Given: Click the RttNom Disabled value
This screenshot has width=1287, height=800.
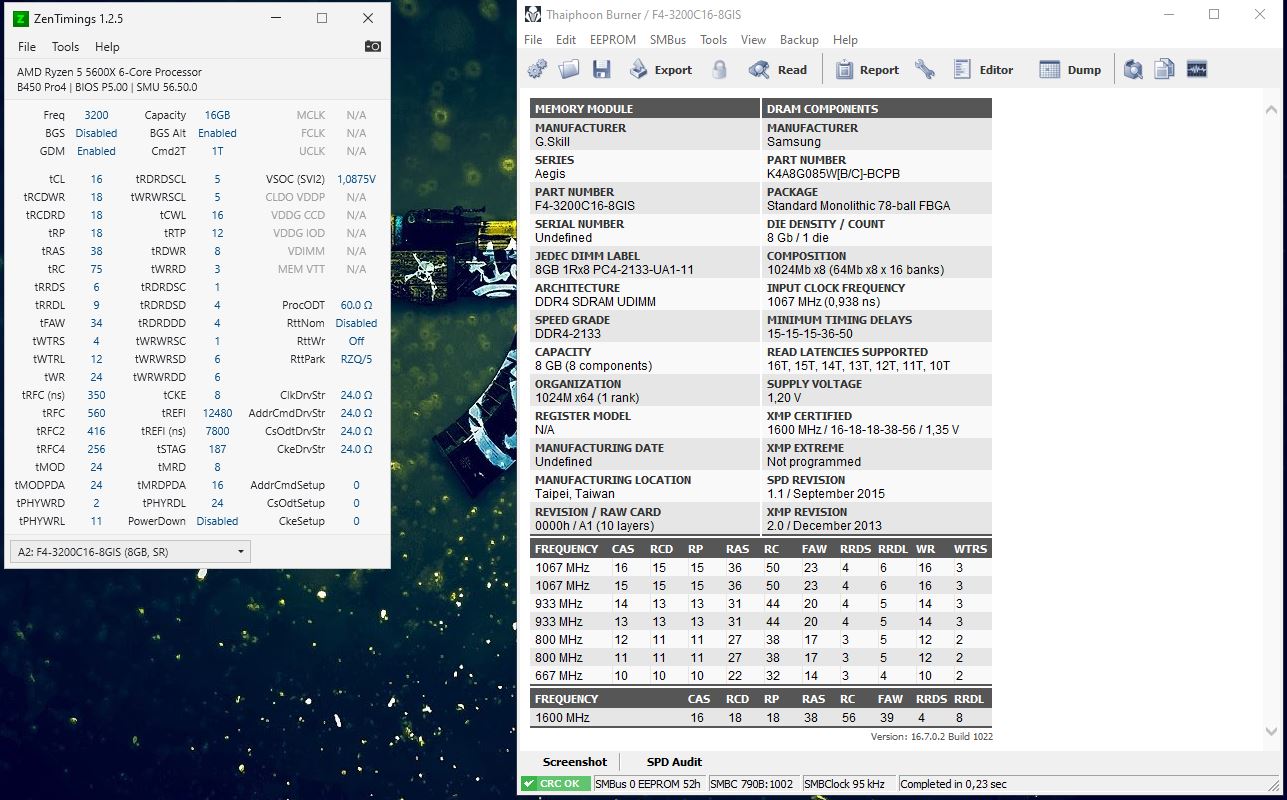Looking at the screenshot, I should point(356,323).
